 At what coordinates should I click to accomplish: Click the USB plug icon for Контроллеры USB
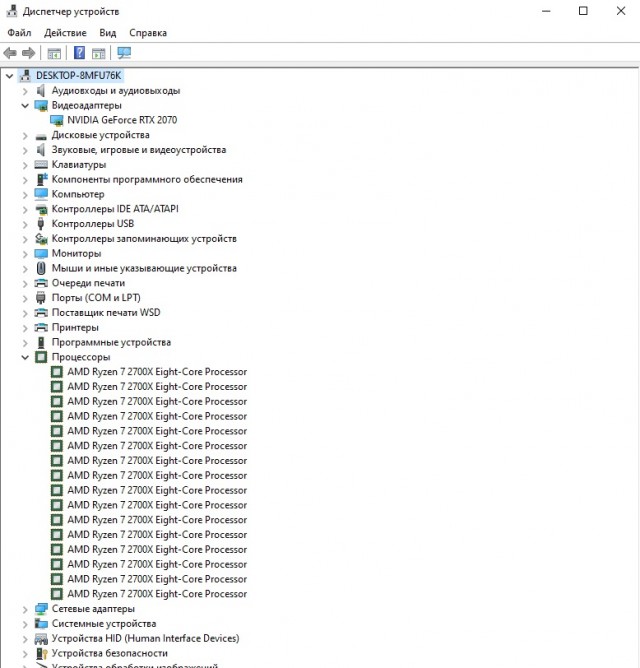click(x=41, y=224)
